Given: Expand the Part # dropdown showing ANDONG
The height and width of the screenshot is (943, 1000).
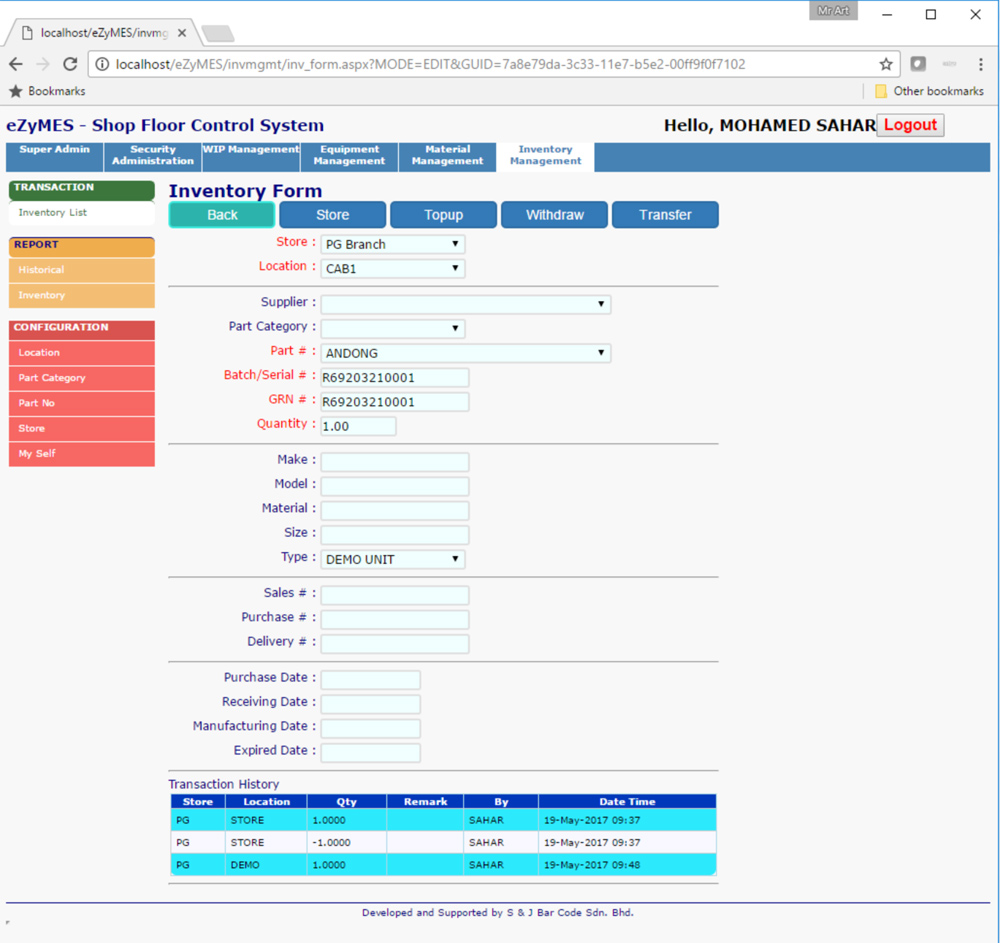Looking at the screenshot, I should coord(465,353).
